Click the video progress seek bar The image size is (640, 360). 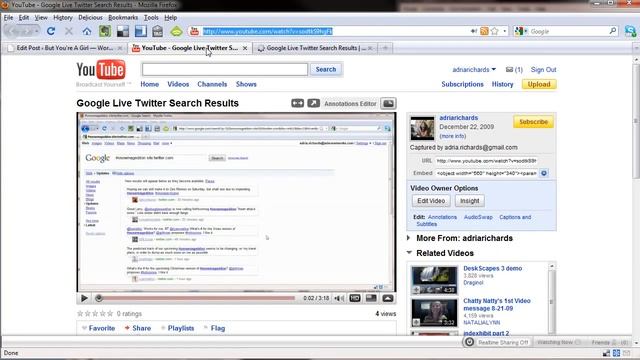[195, 298]
